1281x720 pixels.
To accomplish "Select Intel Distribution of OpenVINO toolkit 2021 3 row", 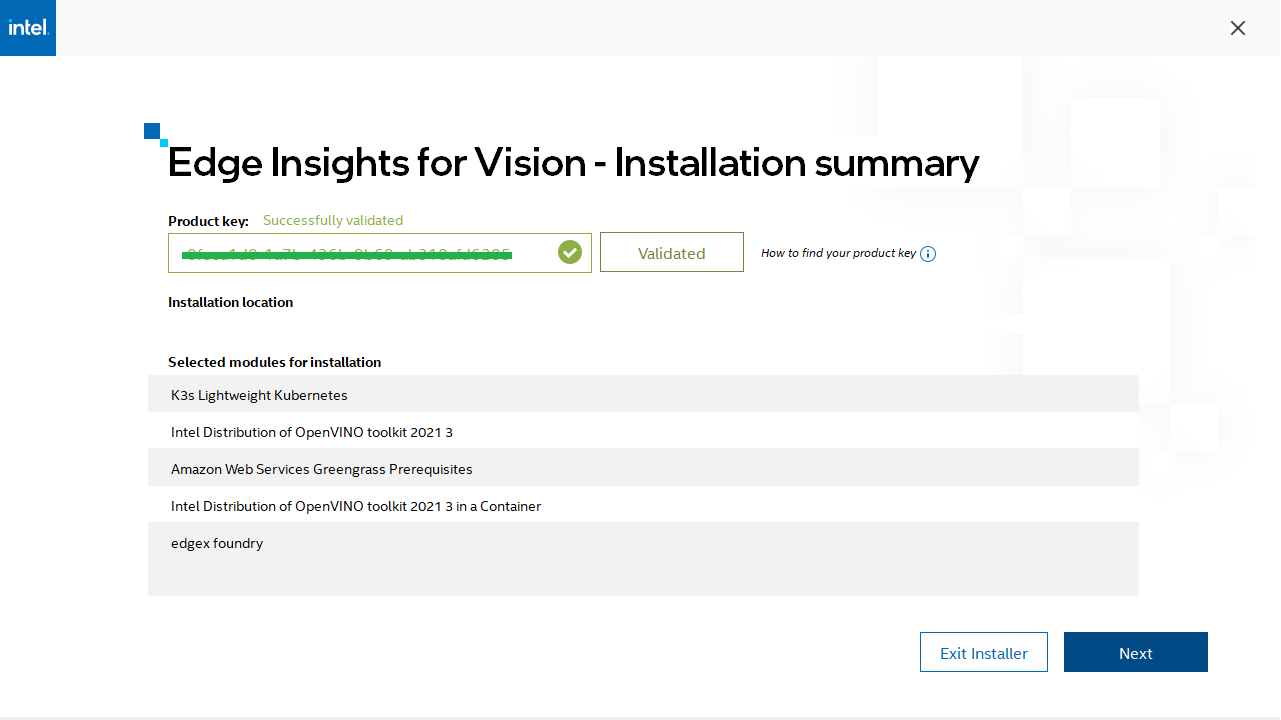I will coord(643,432).
